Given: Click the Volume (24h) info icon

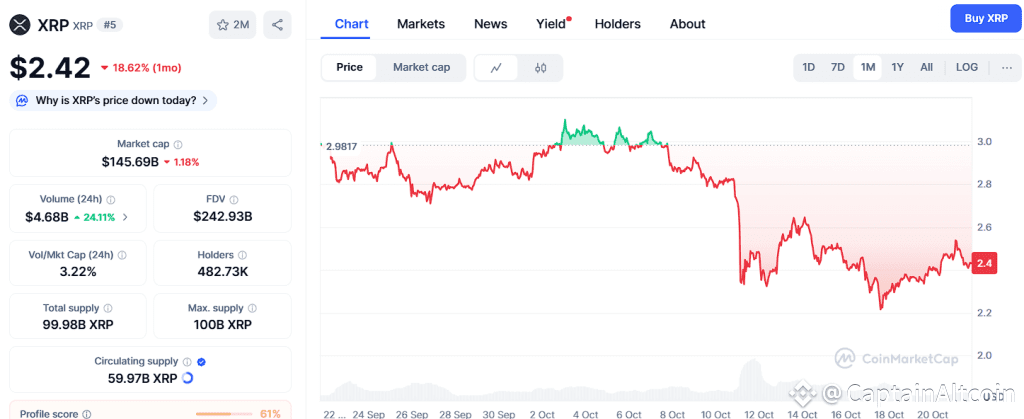Looking at the screenshot, I should (x=111, y=200).
